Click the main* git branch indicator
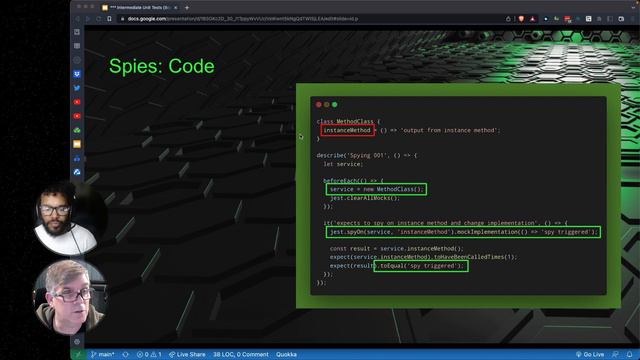The image size is (640, 360). (103, 354)
